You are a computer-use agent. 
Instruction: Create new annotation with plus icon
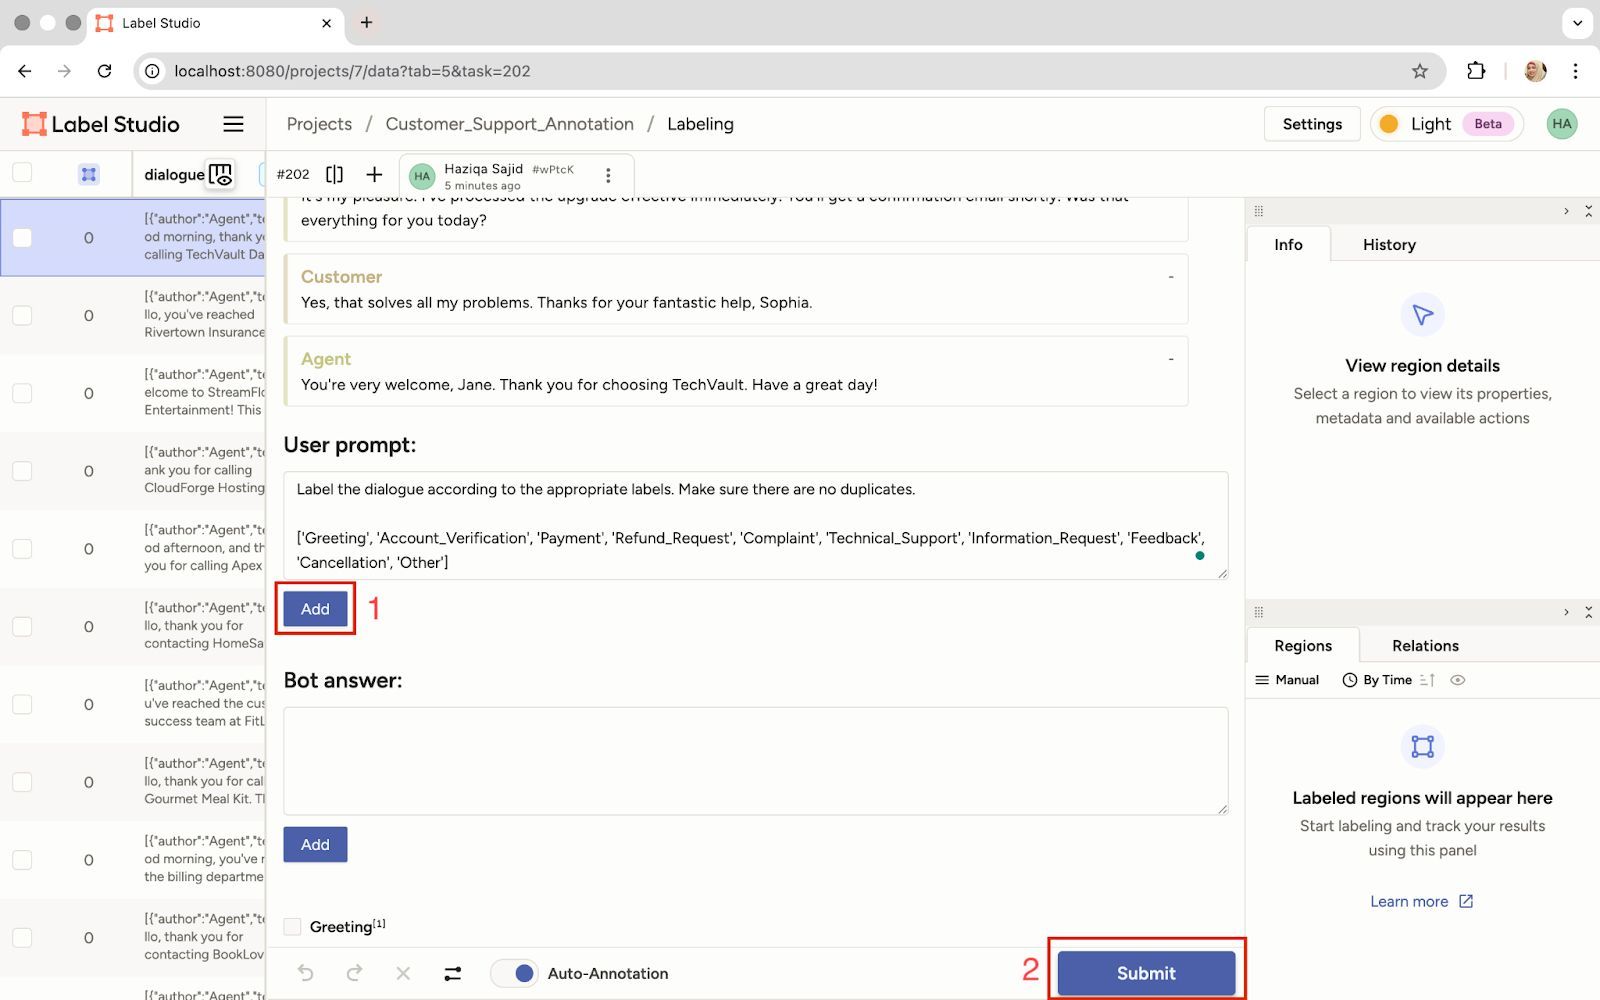374,174
